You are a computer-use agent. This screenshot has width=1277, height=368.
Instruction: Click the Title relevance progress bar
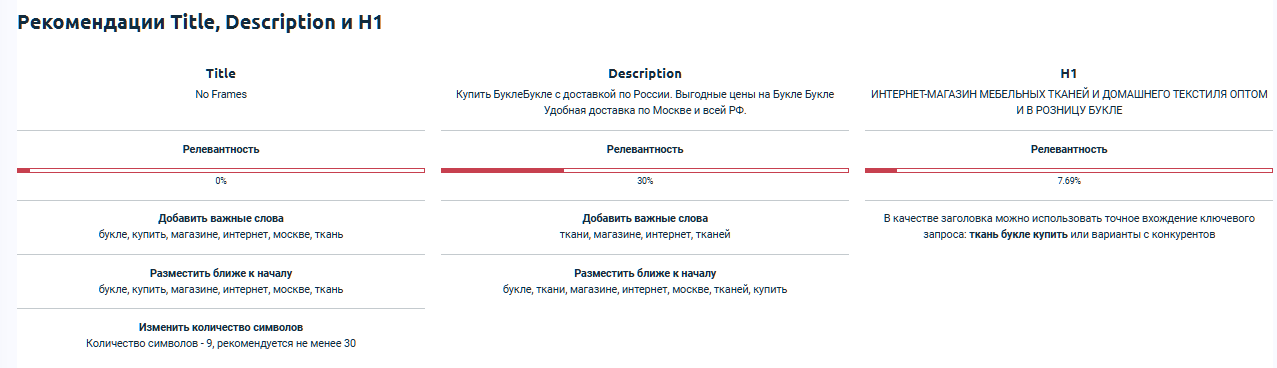pyautogui.click(x=221, y=170)
